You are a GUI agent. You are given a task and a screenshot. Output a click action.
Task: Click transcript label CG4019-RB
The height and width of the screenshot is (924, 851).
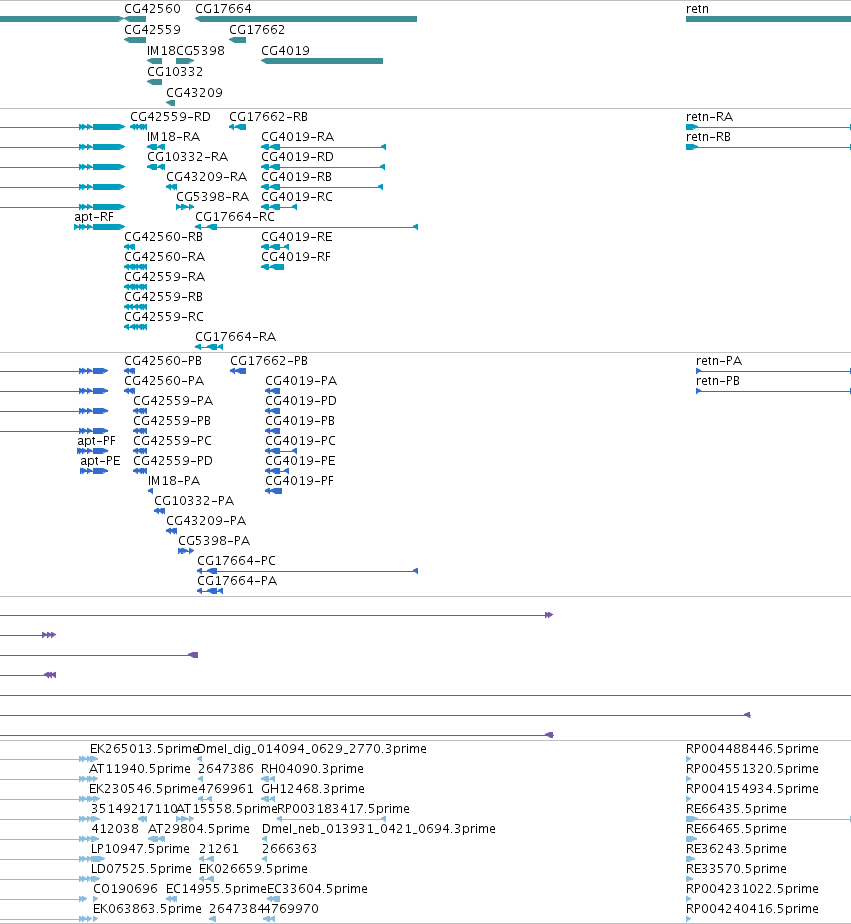coord(296,177)
